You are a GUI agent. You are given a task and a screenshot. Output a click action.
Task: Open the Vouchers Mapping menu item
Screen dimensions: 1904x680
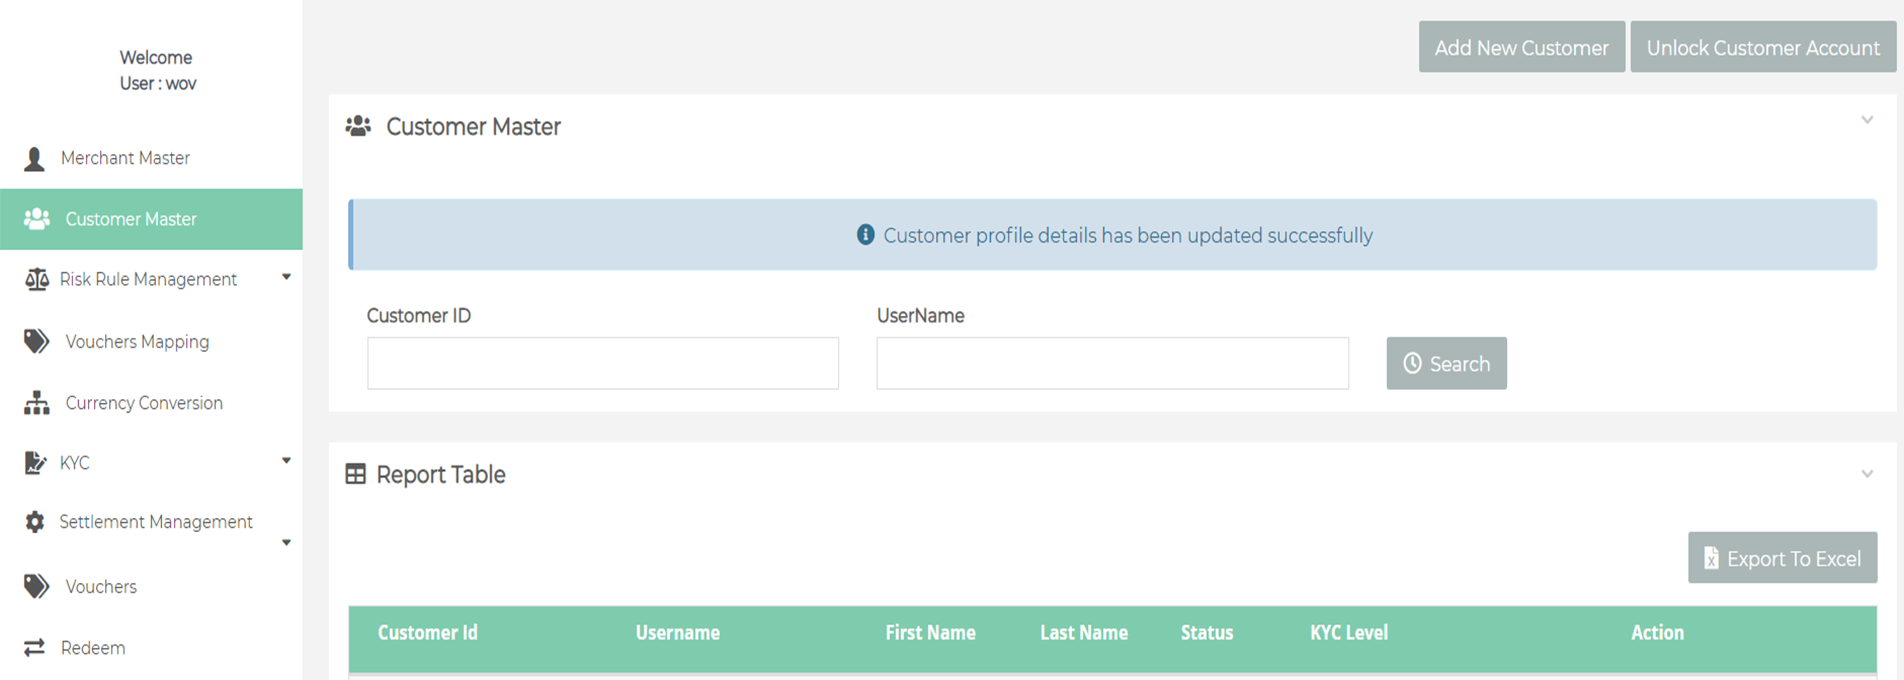pyautogui.click(x=137, y=342)
